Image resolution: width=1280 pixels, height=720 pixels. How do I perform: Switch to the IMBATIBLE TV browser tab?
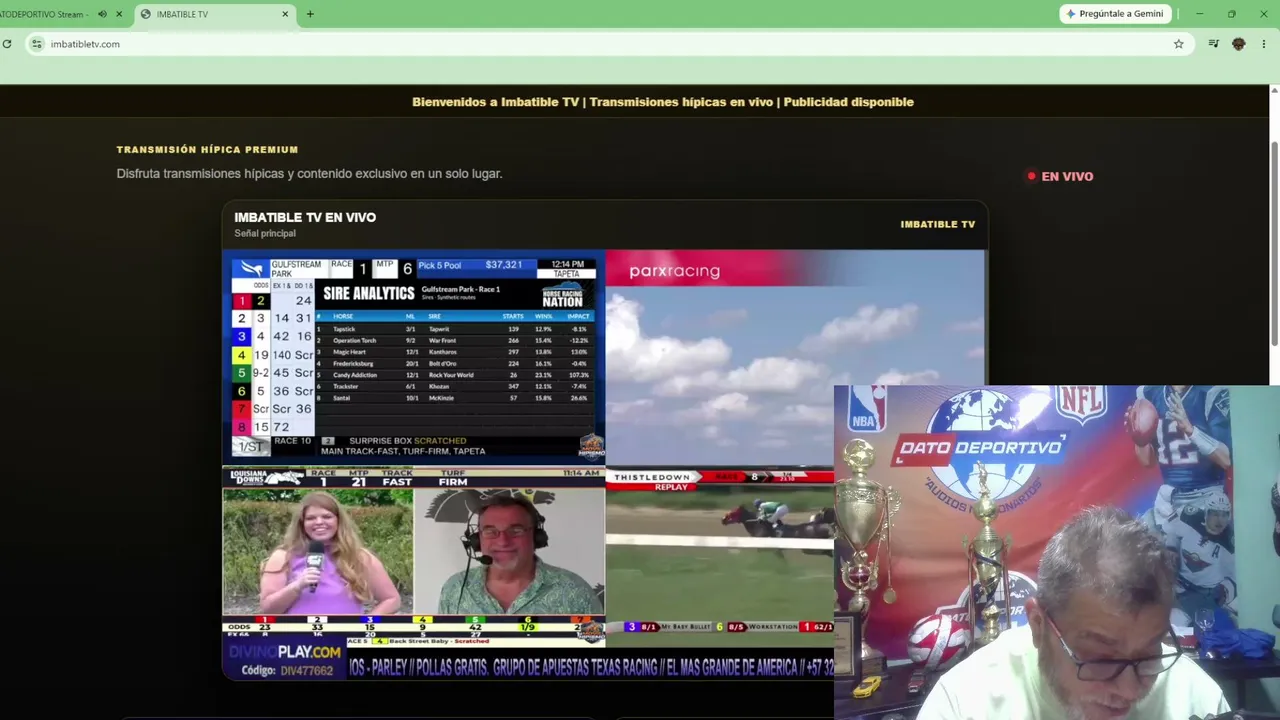coord(213,14)
